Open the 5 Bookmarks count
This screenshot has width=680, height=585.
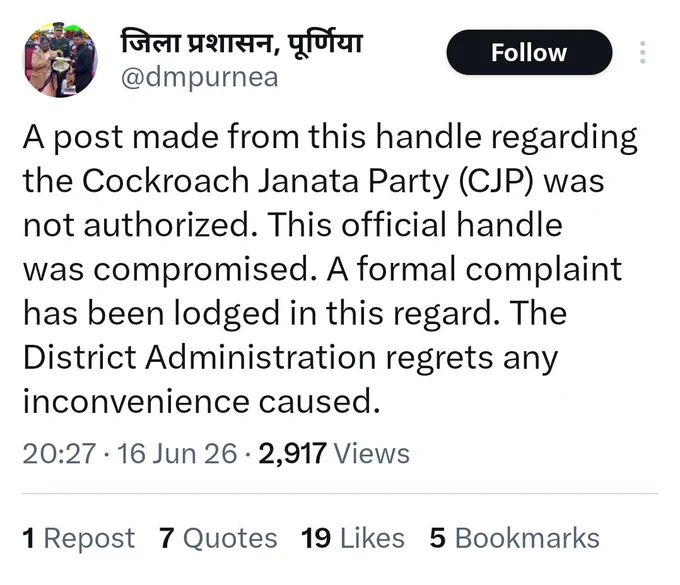(x=514, y=538)
